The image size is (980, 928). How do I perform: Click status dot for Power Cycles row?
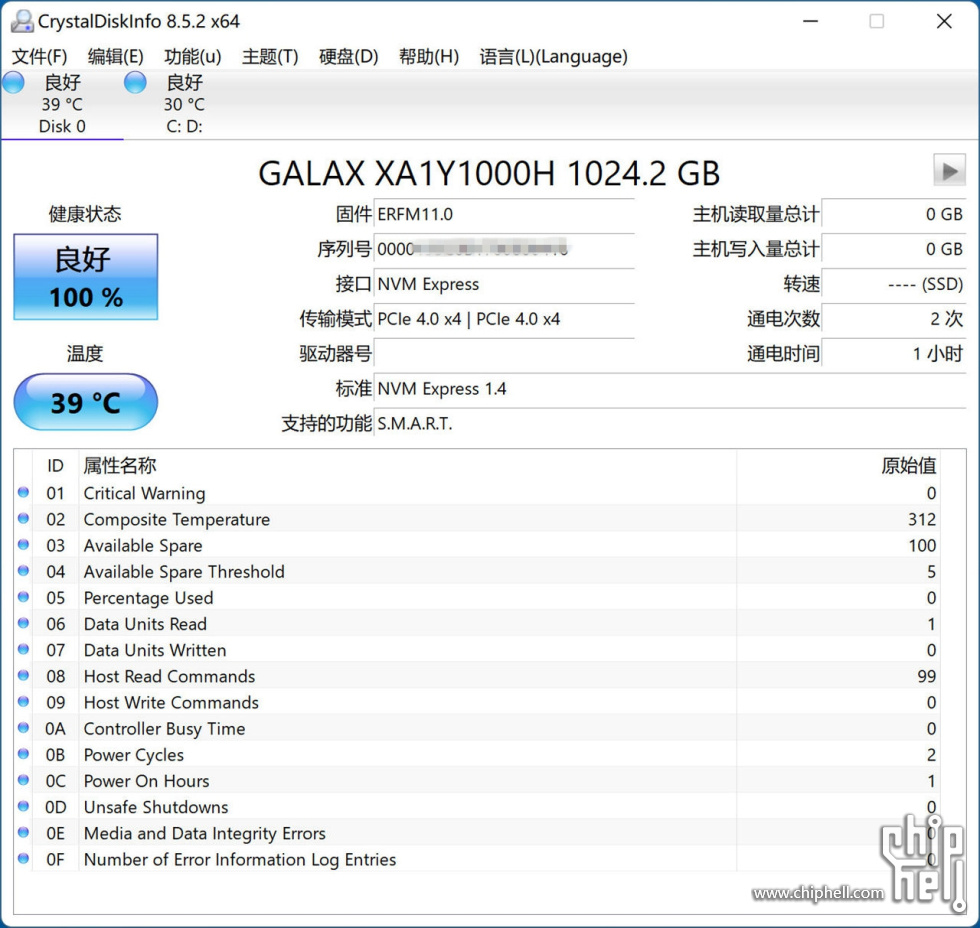[x=24, y=754]
